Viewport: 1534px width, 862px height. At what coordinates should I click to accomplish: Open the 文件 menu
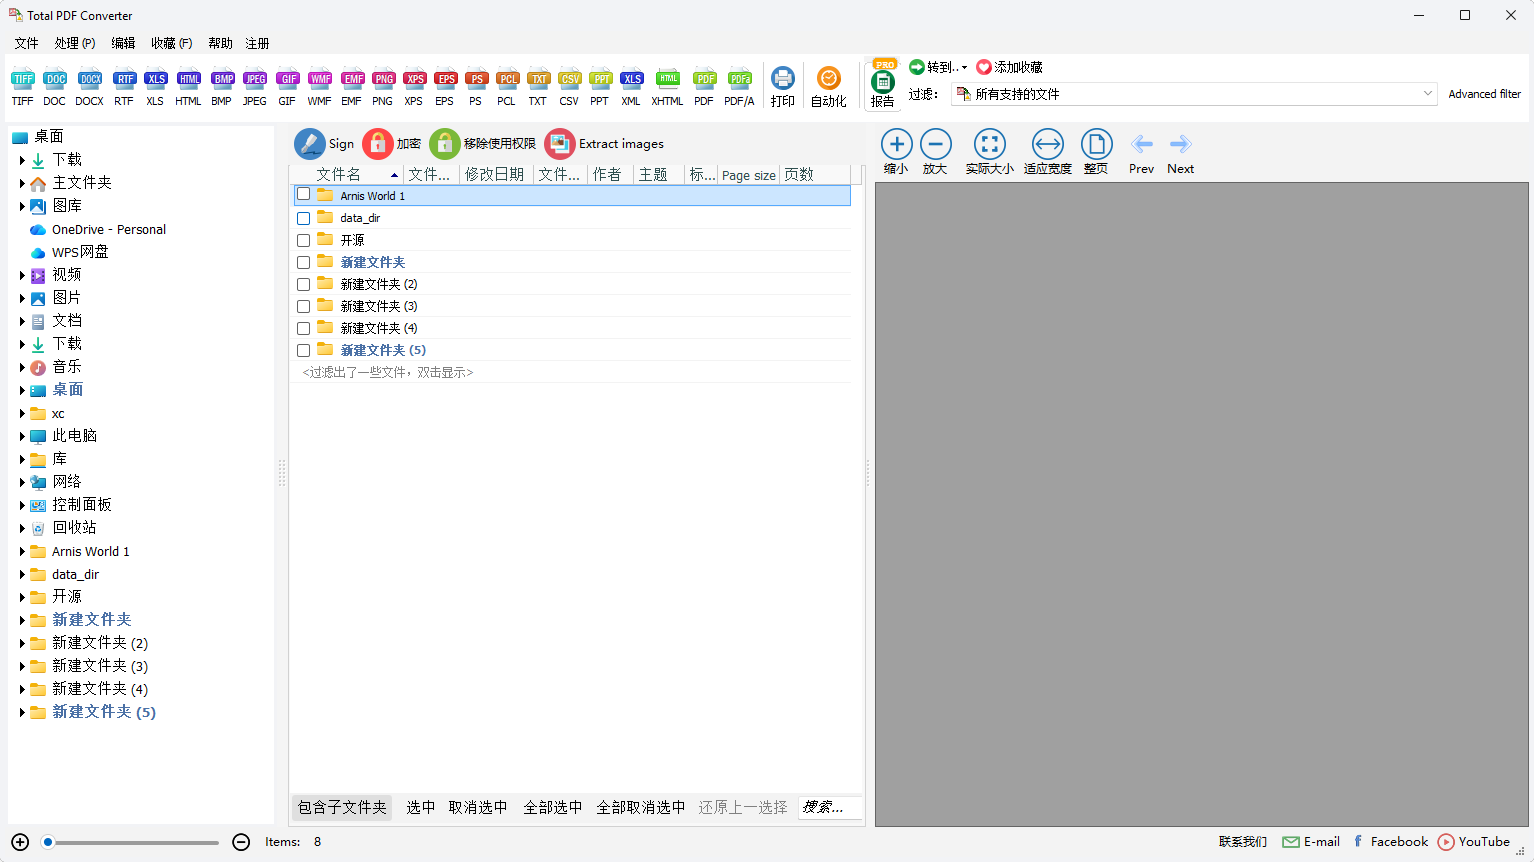26,43
